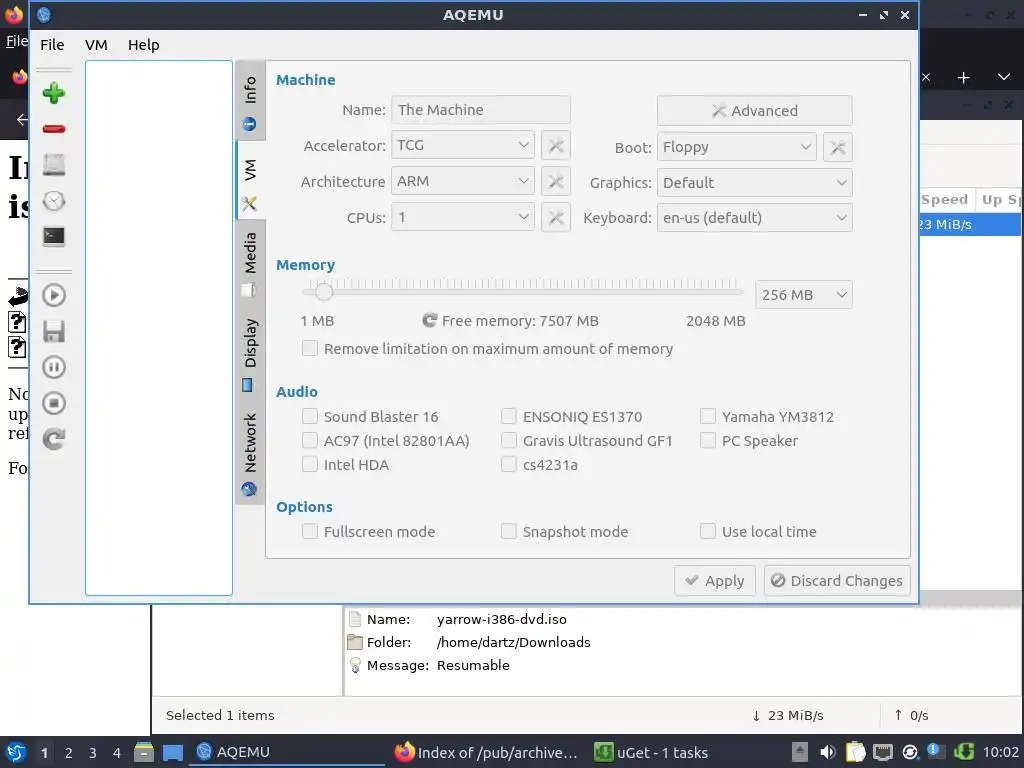Open file manager icon in taskbar
Screen dimensions: 1024x768
click(144, 752)
